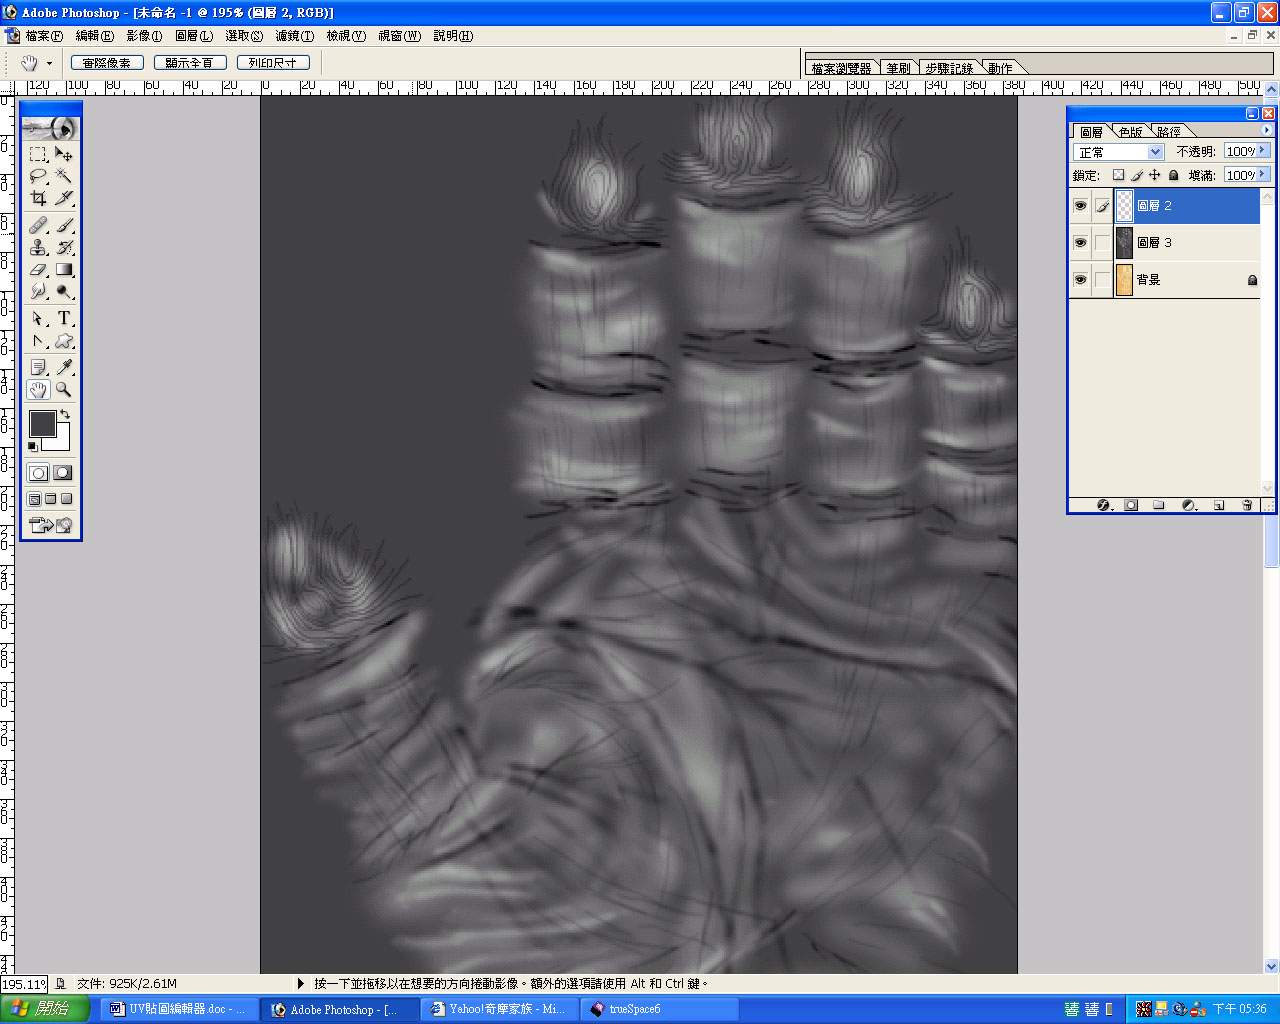1280x1024 pixels.
Task: Switch to the Zoom magnifier tool
Action: (64, 390)
